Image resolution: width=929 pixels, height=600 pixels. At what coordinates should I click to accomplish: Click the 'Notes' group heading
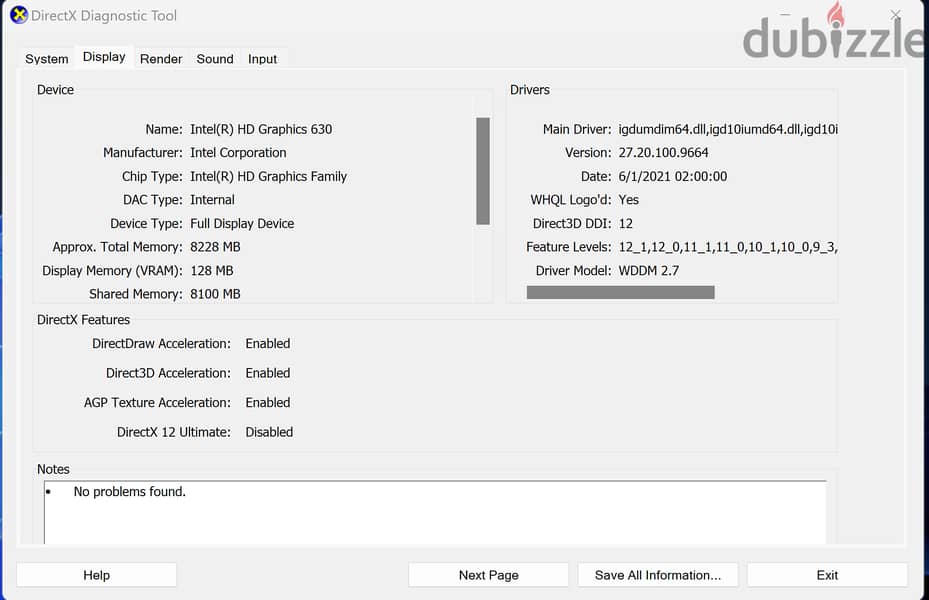coord(53,469)
